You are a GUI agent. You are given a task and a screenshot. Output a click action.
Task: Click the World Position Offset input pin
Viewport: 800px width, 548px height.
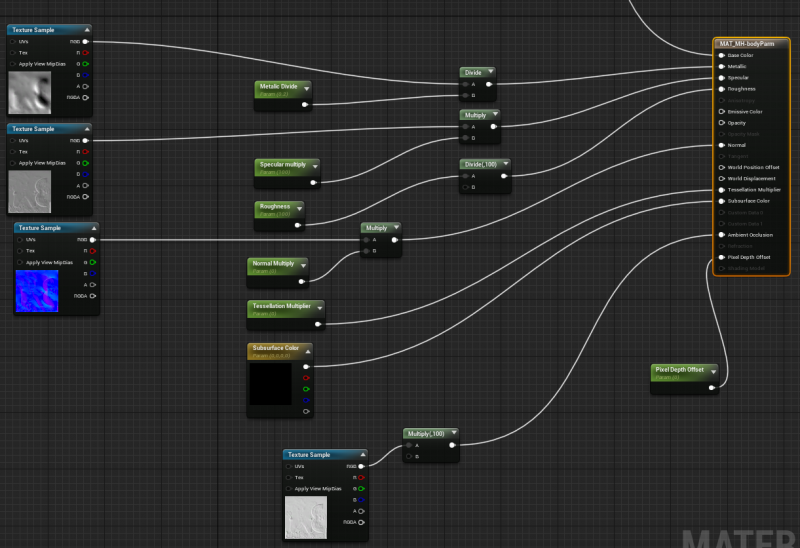[x=720, y=167]
